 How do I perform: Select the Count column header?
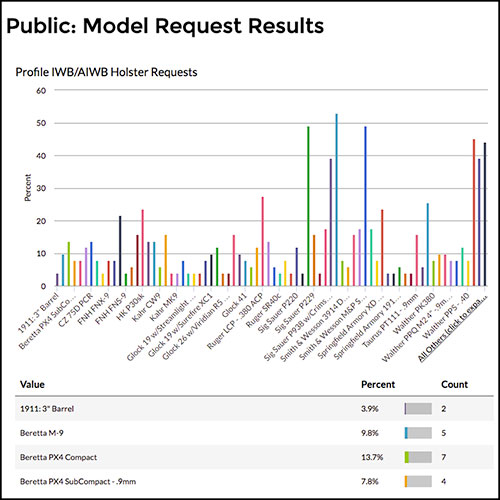tap(454, 384)
